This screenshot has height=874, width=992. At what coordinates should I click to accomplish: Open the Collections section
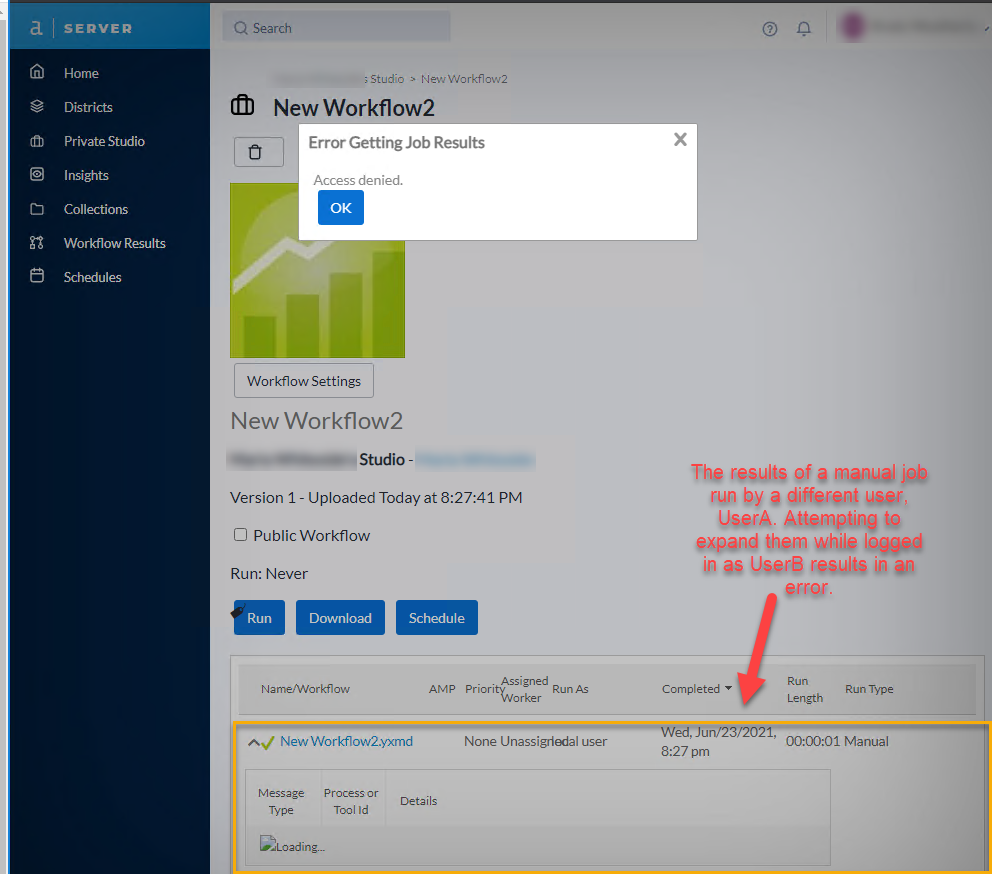pos(95,208)
